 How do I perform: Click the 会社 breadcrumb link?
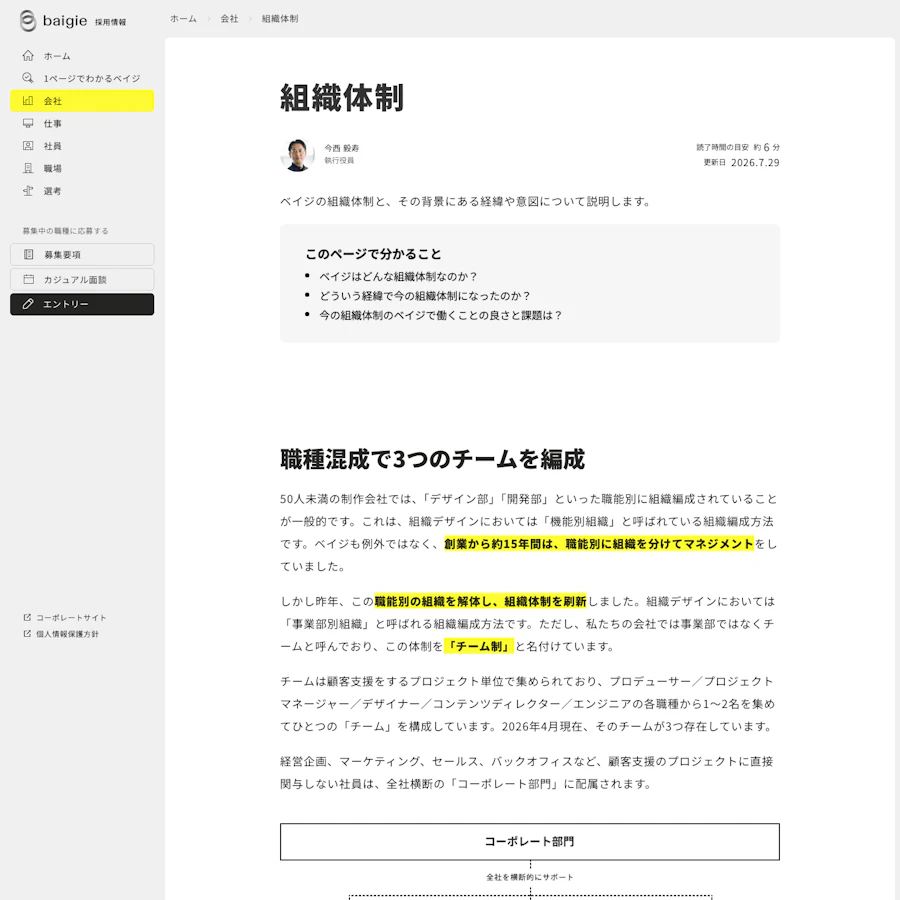[229, 18]
